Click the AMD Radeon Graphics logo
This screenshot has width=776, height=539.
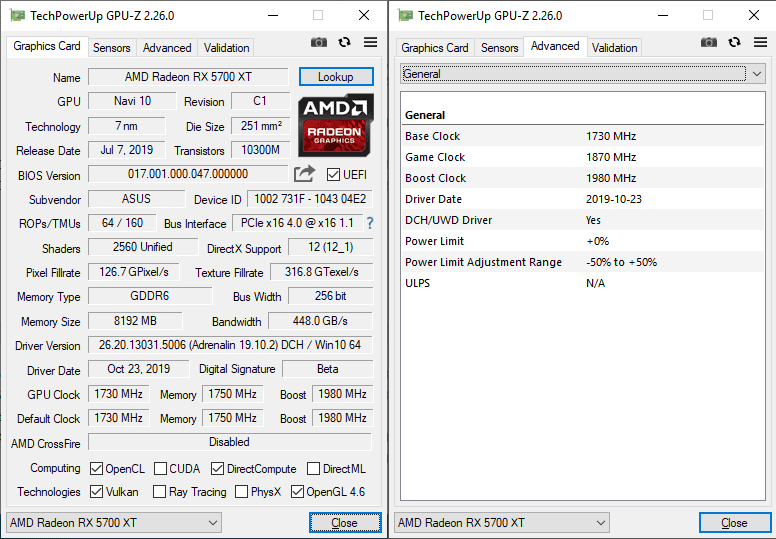tap(336, 125)
